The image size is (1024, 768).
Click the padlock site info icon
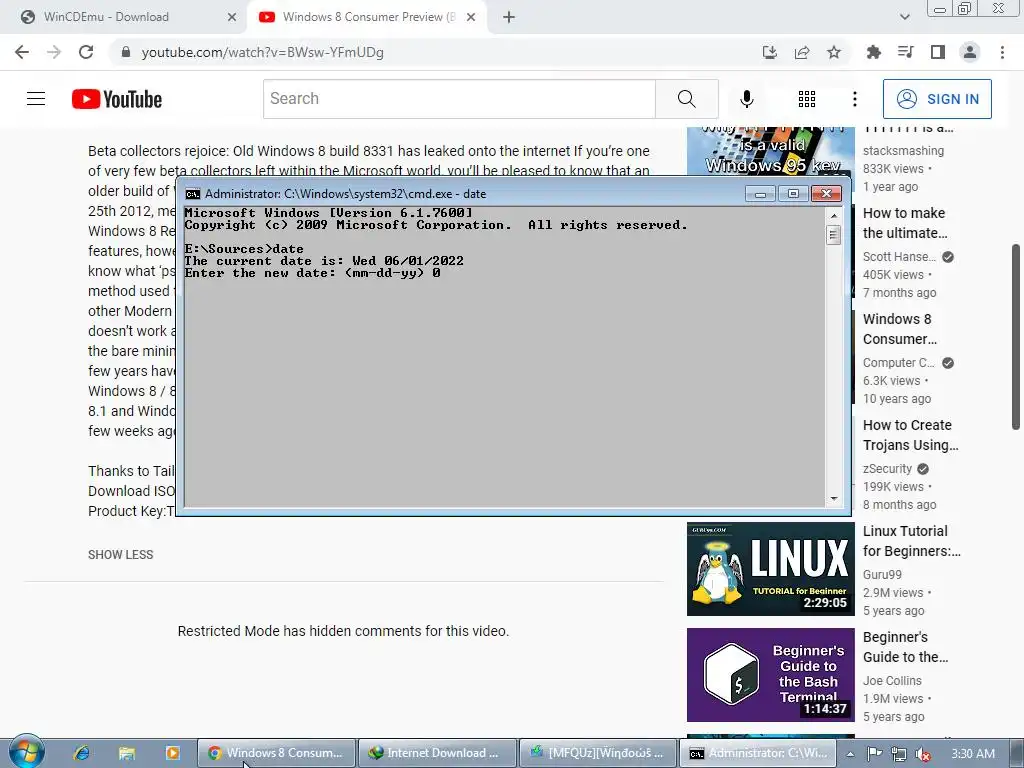pos(126,52)
